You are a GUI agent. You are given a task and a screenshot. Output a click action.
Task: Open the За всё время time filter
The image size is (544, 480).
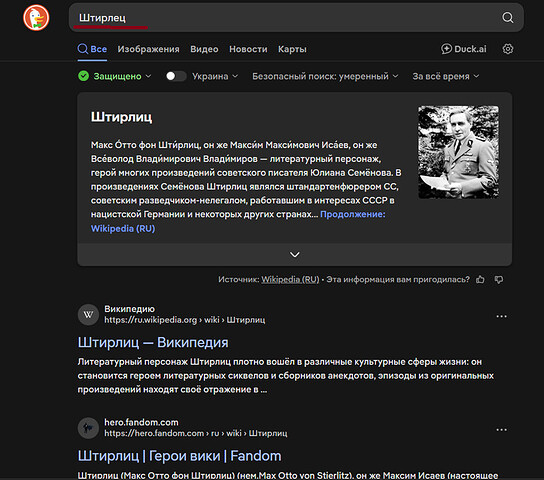(x=445, y=76)
